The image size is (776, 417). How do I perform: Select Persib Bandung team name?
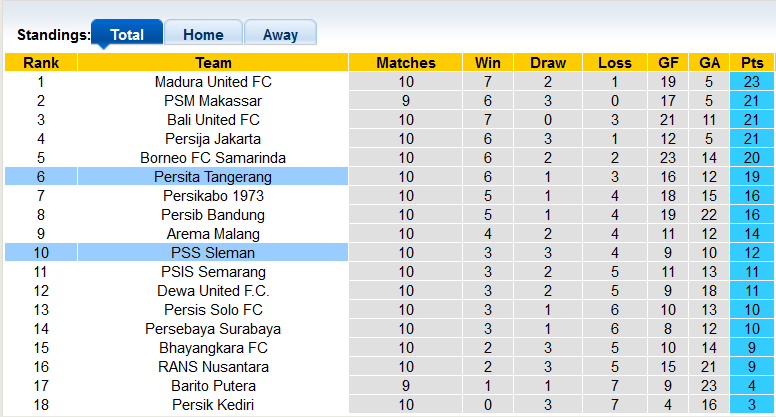pos(213,215)
